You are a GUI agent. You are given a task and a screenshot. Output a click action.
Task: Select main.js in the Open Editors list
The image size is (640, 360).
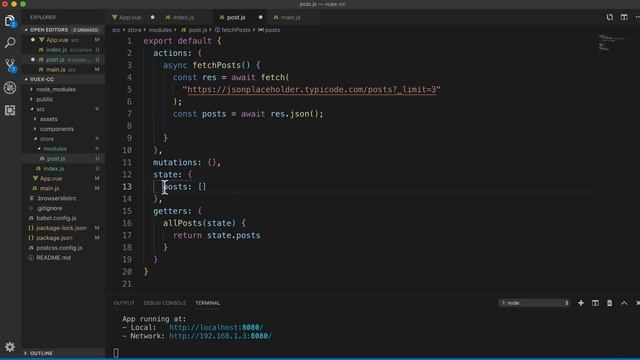(x=56, y=69)
